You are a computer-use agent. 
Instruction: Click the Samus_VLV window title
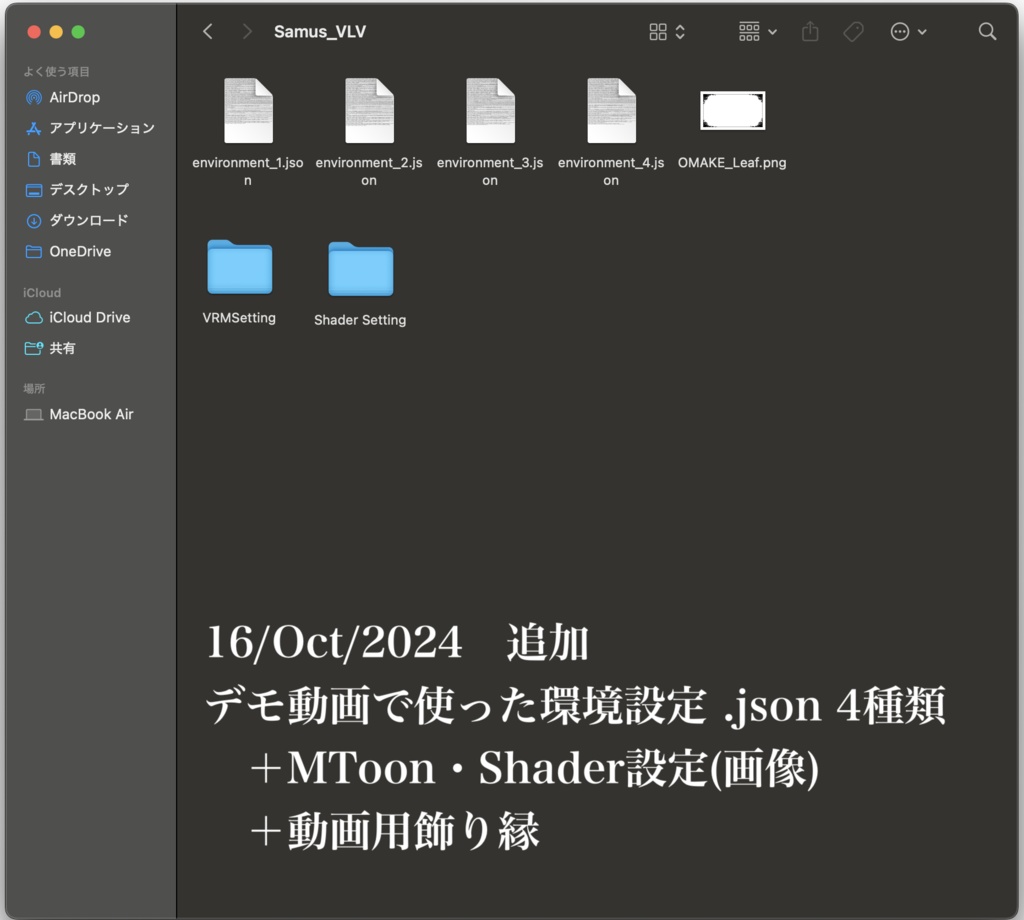(x=320, y=31)
